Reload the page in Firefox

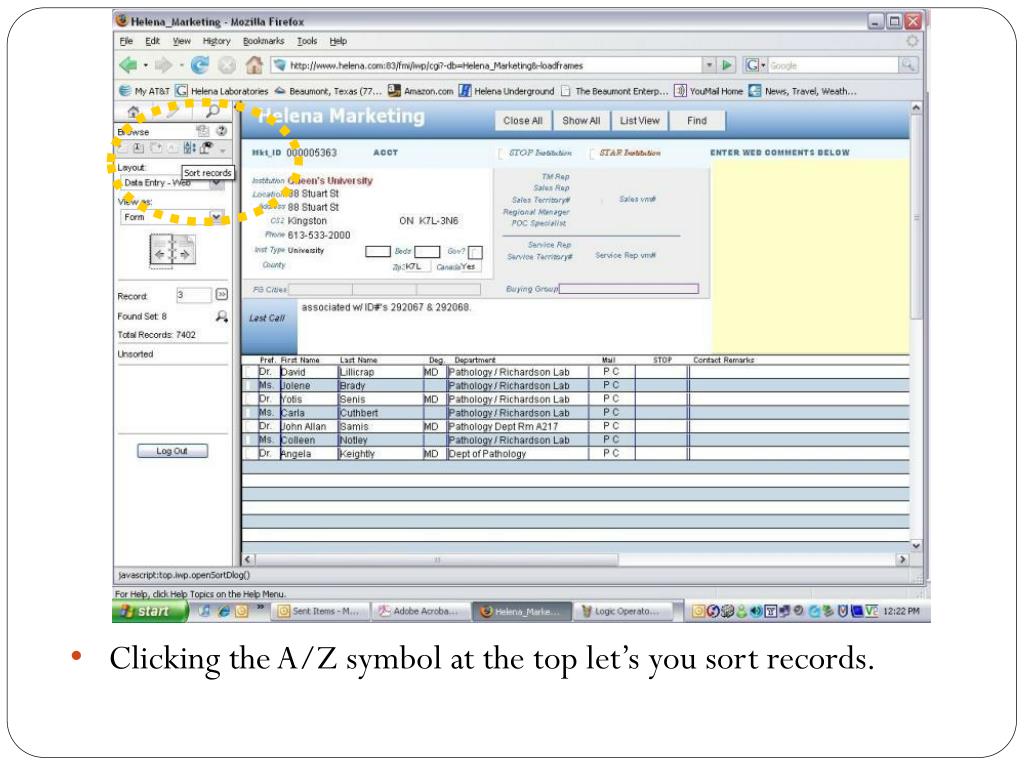point(200,65)
